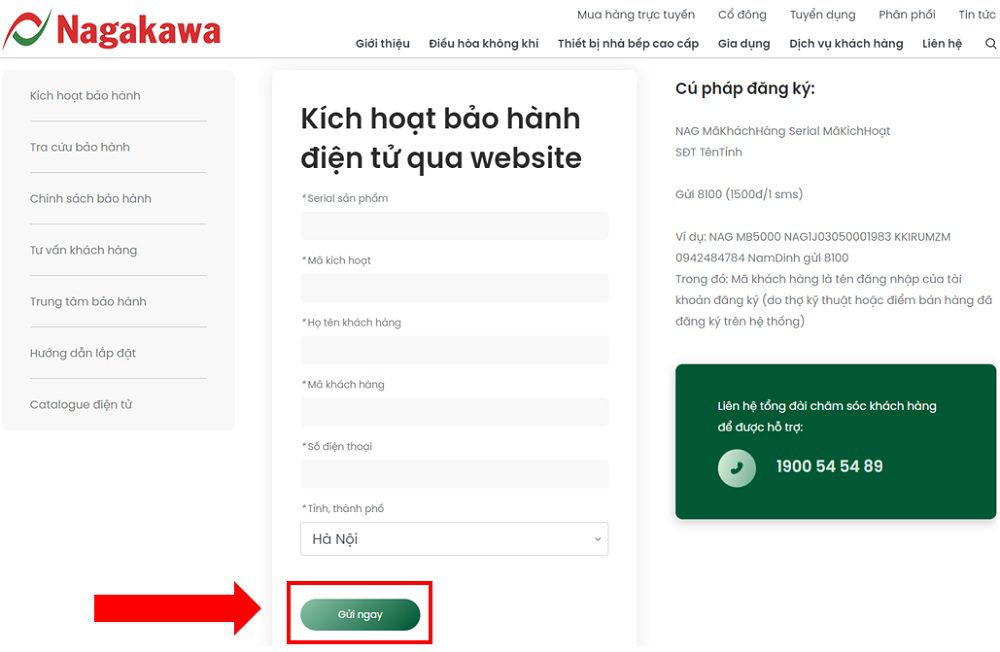
Task: Click the Serial sản phẩm input field
Action: tap(454, 226)
